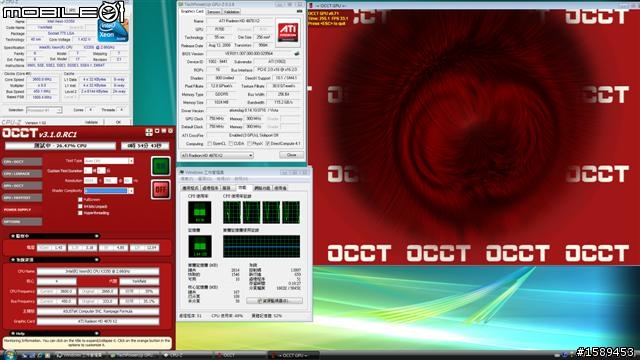Click the OCCT move-window cross icon
This screenshot has width=640, height=360.
(149, 132)
